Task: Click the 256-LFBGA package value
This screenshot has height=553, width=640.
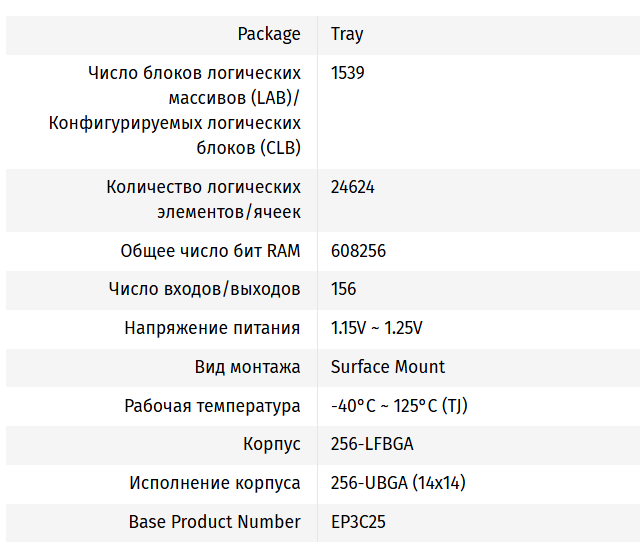Action: pyautogui.click(x=372, y=444)
